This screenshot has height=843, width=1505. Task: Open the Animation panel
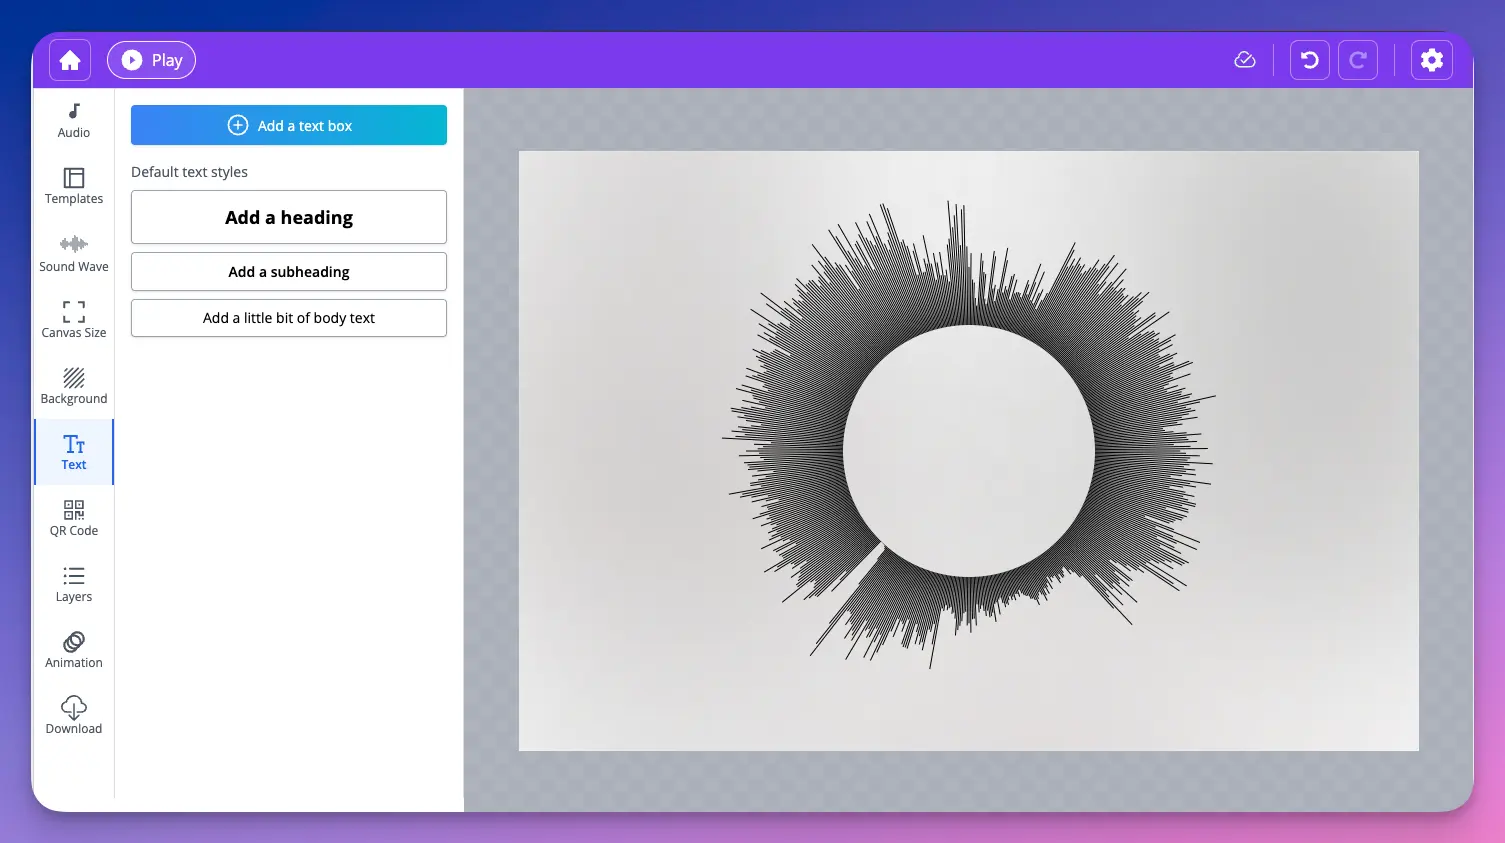tap(73, 650)
